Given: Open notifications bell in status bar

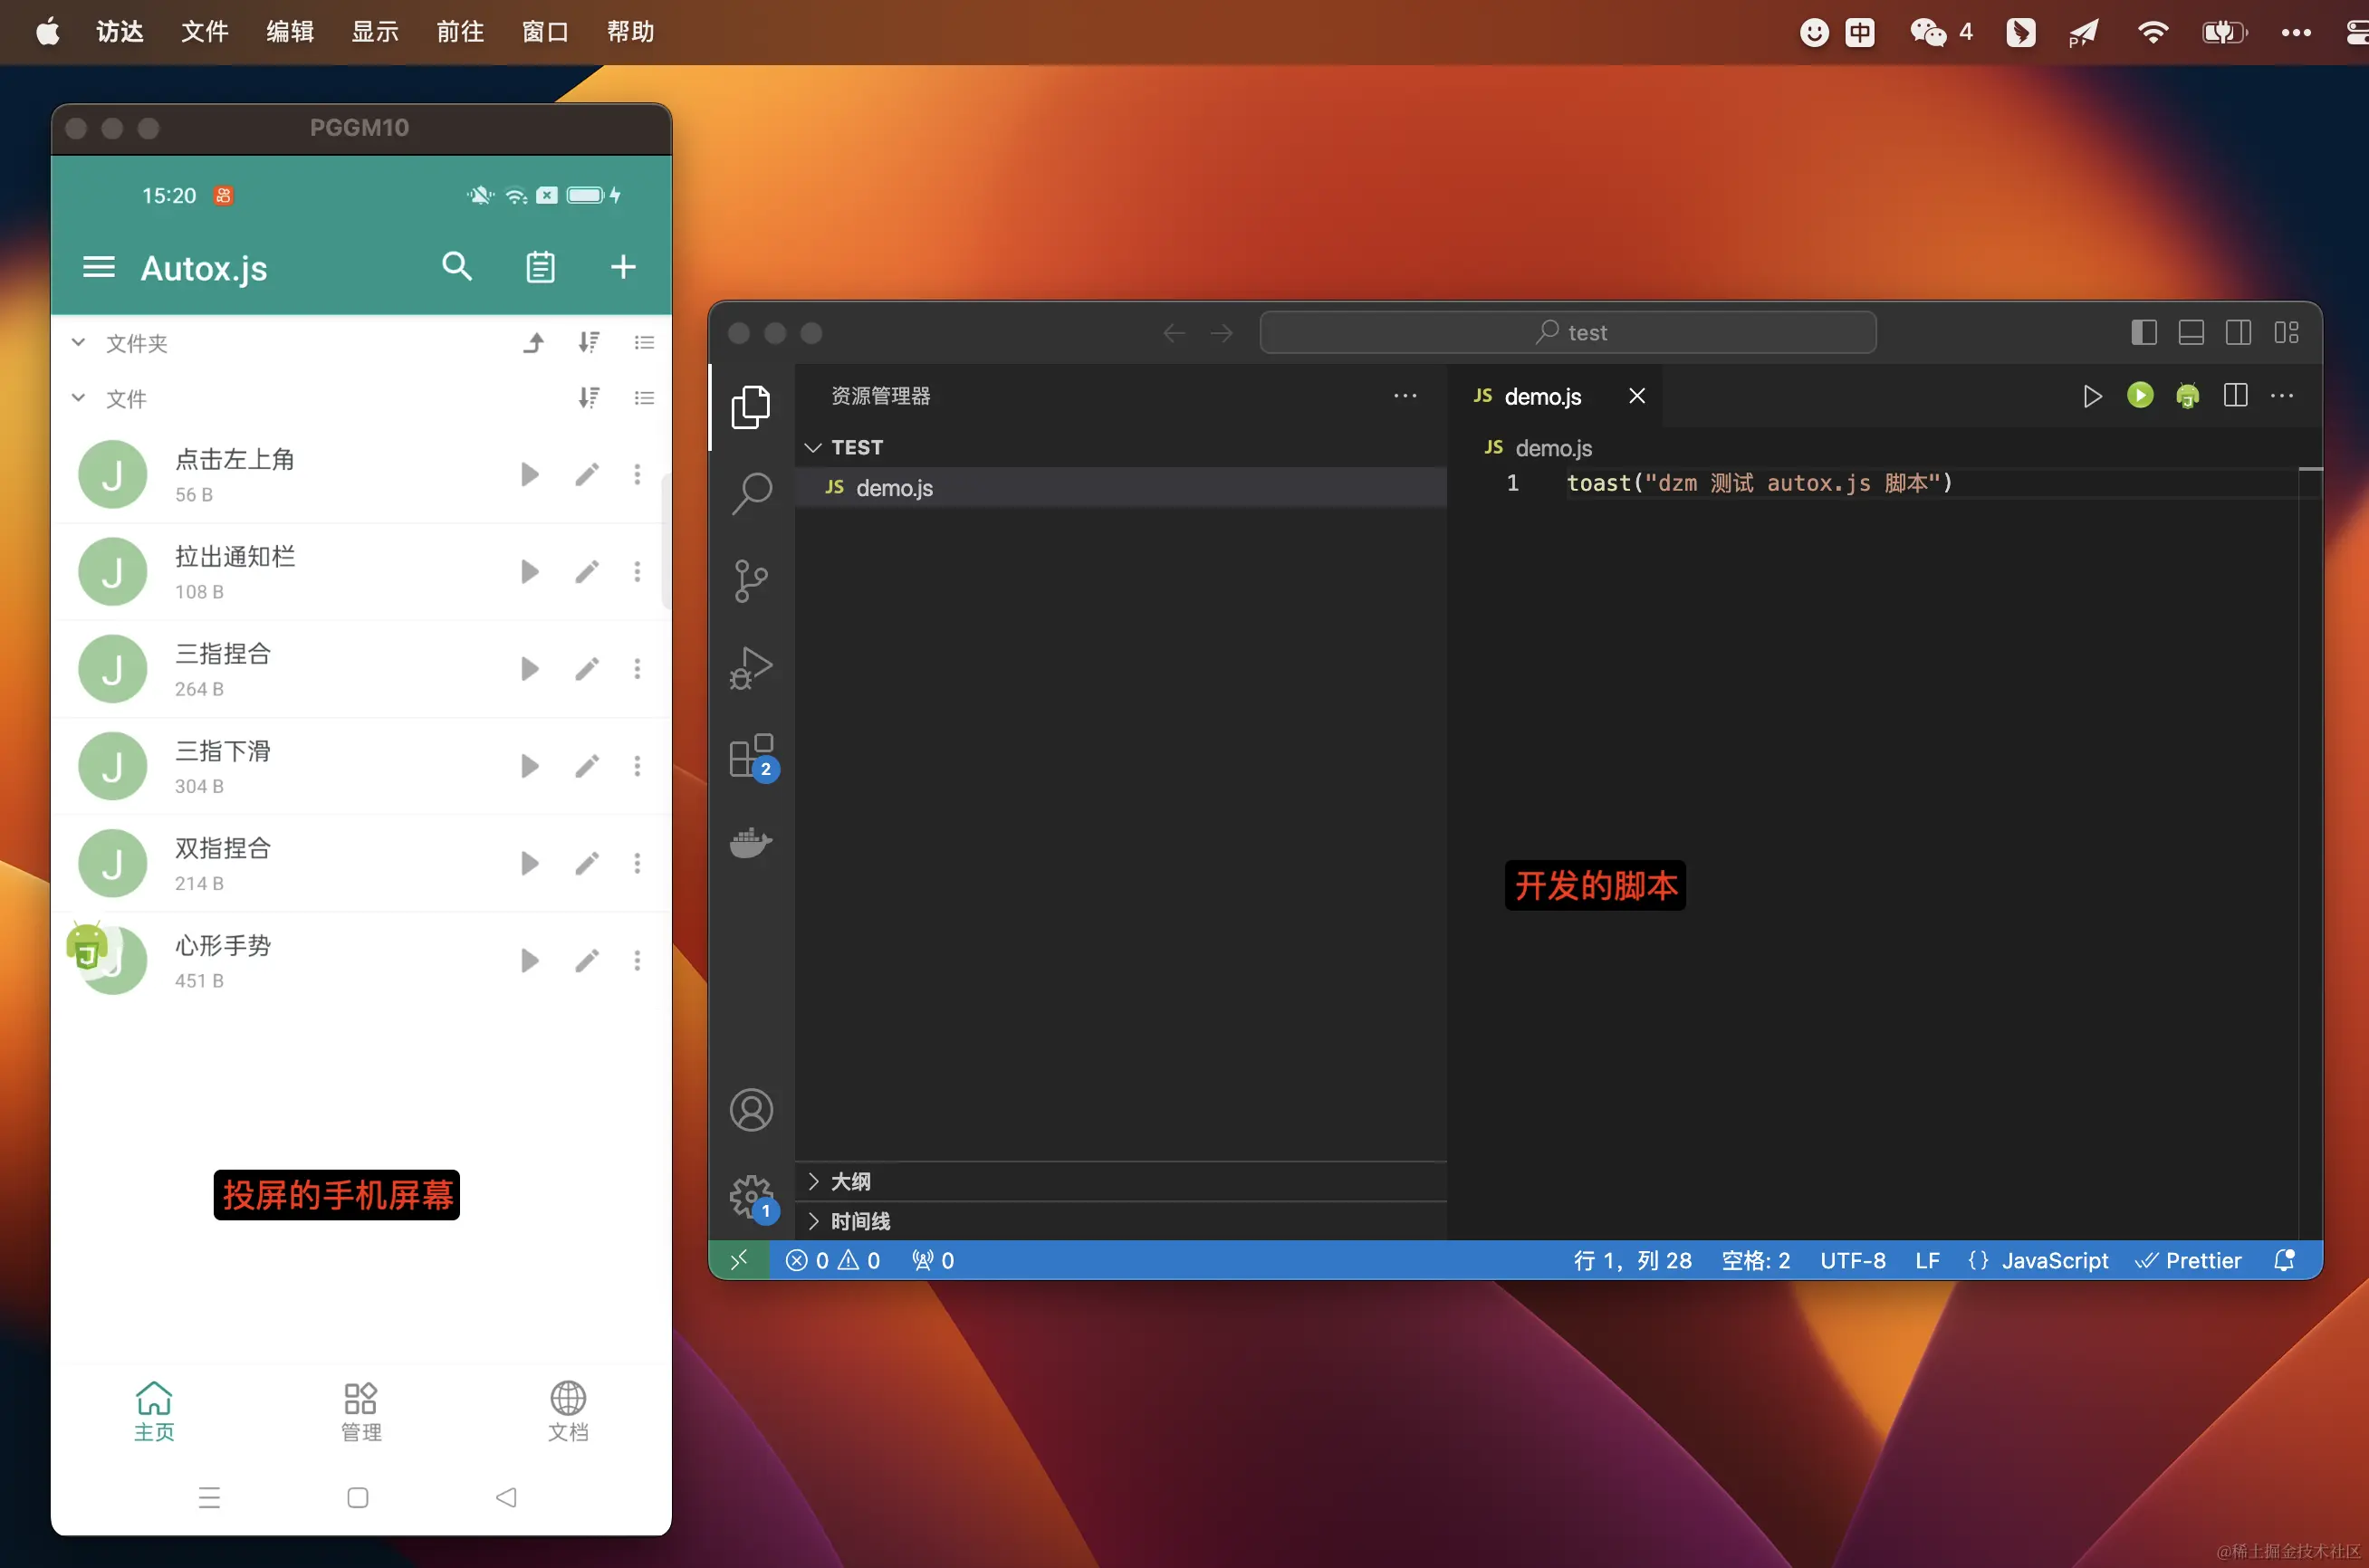Looking at the screenshot, I should pos(2284,1260).
